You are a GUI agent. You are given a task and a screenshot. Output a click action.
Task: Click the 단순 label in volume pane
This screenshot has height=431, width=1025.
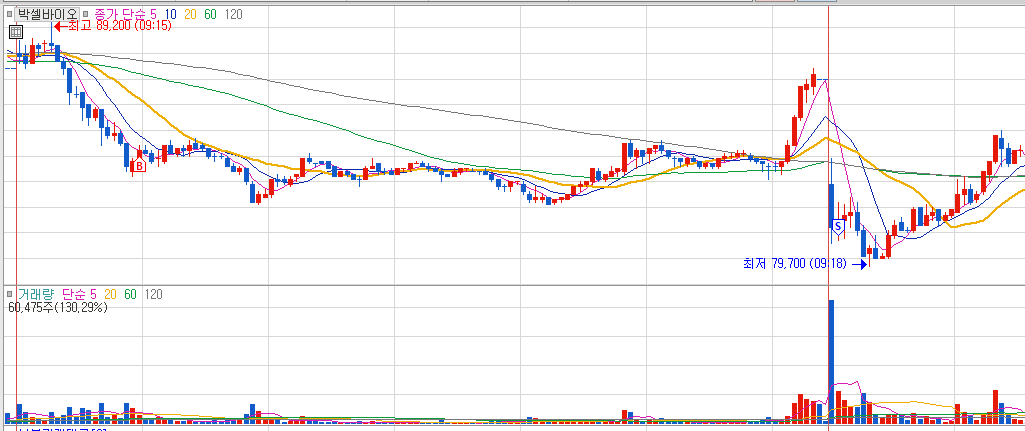point(75,294)
